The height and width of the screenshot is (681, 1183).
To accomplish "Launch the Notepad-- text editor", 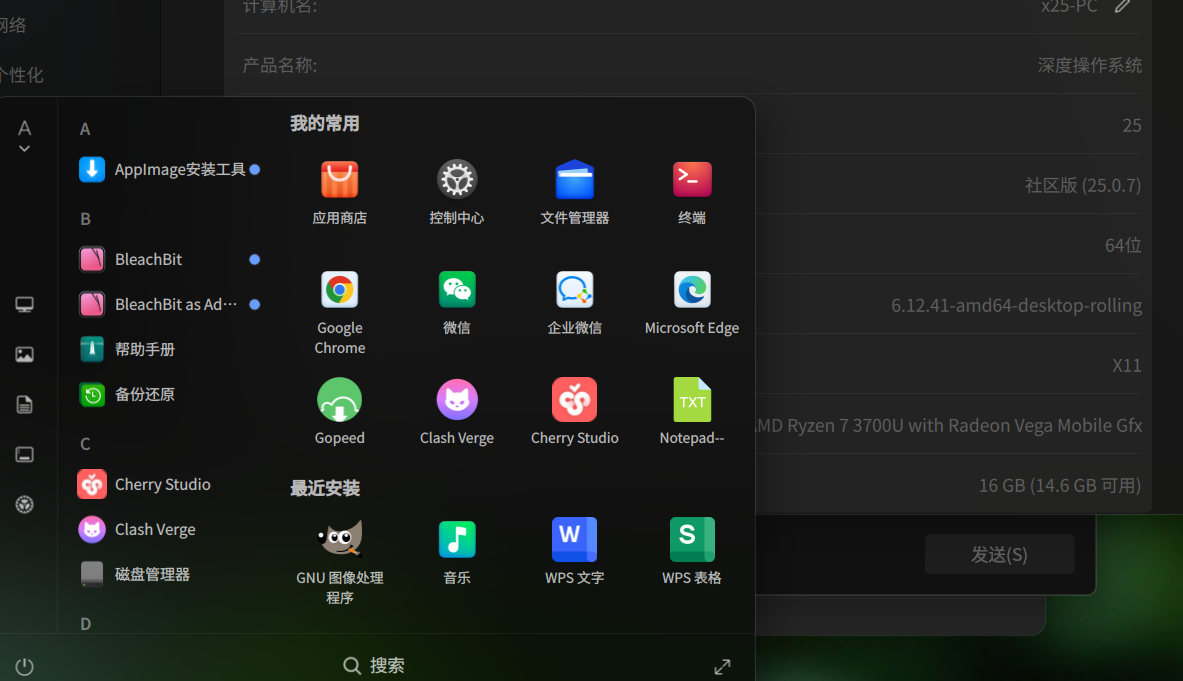I will click(x=692, y=400).
